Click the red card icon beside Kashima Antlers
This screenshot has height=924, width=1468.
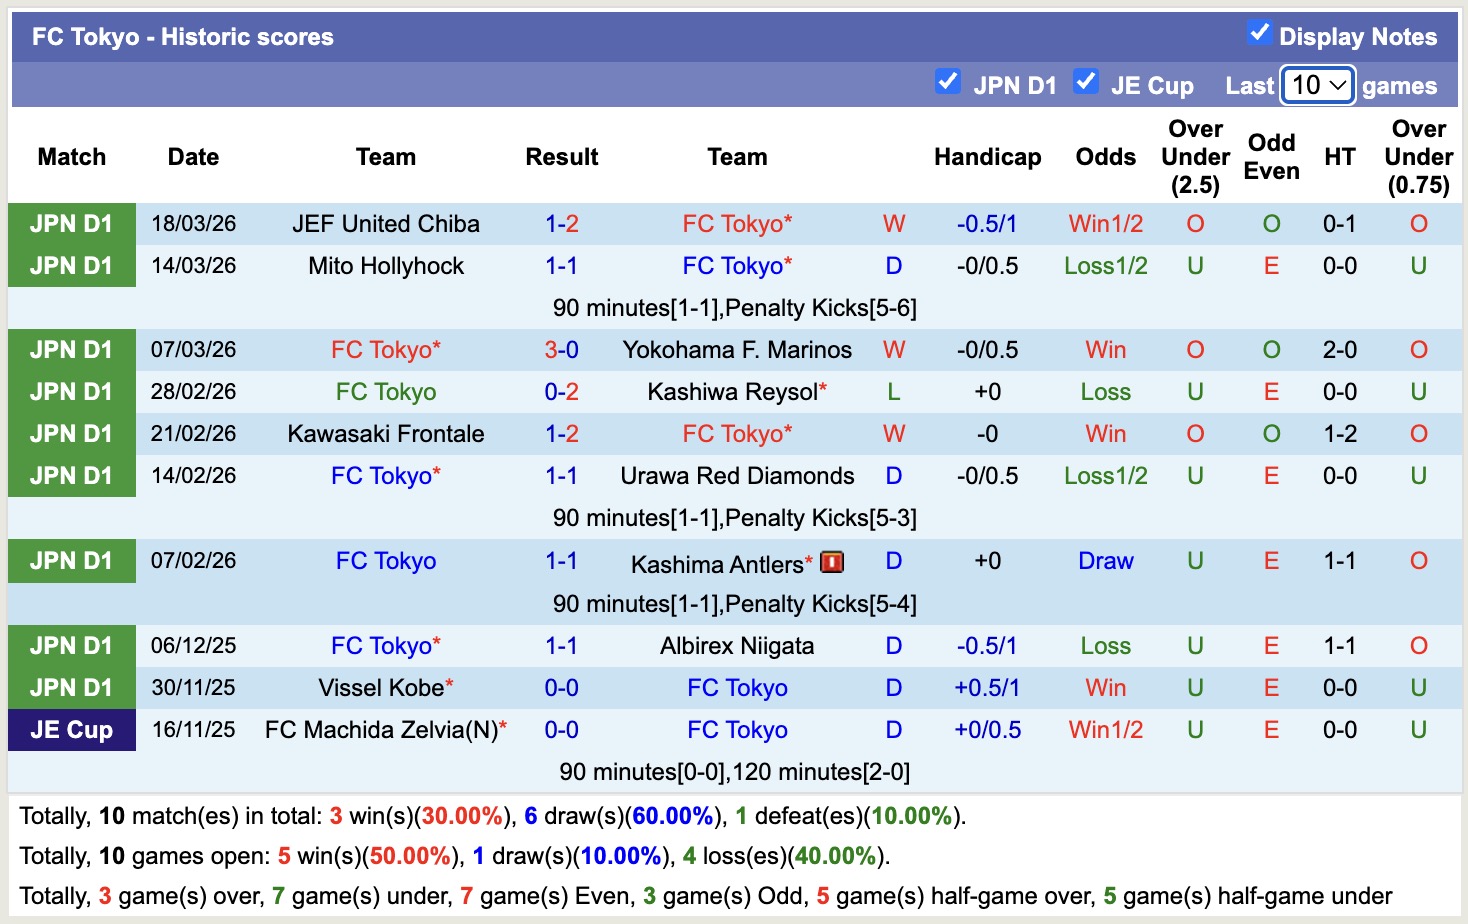(x=833, y=562)
